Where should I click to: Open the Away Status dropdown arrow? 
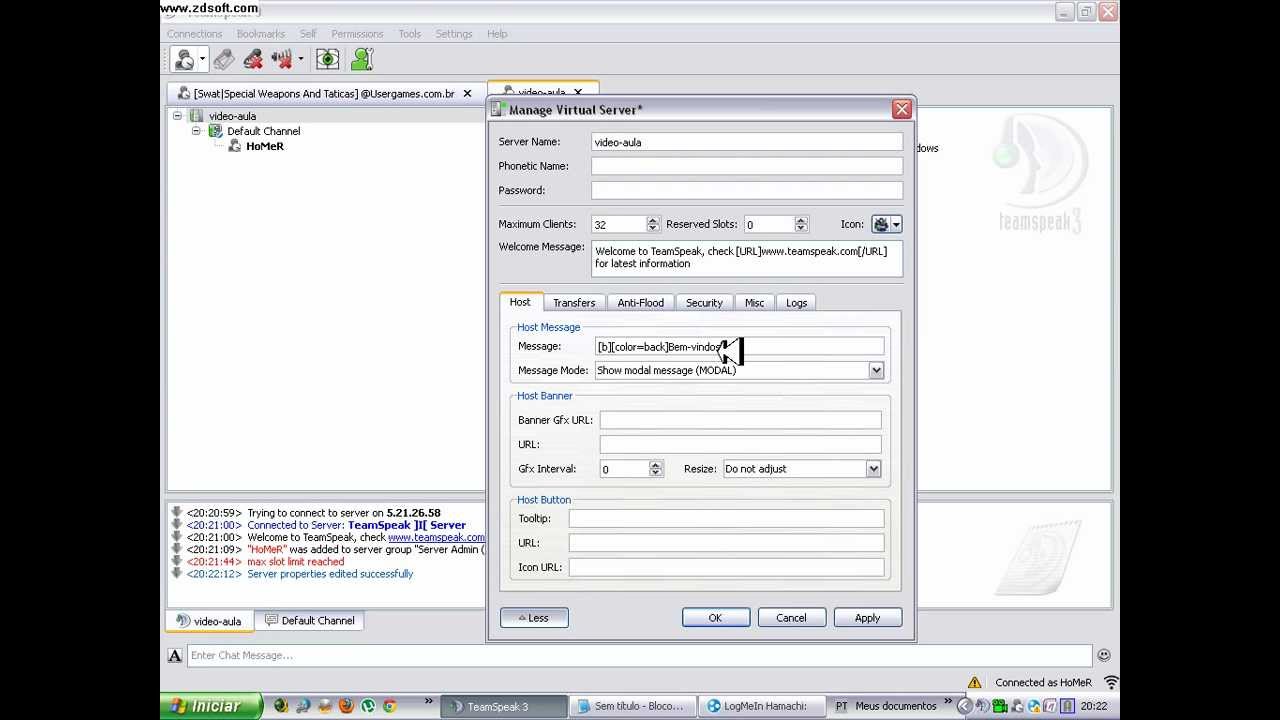coord(202,60)
